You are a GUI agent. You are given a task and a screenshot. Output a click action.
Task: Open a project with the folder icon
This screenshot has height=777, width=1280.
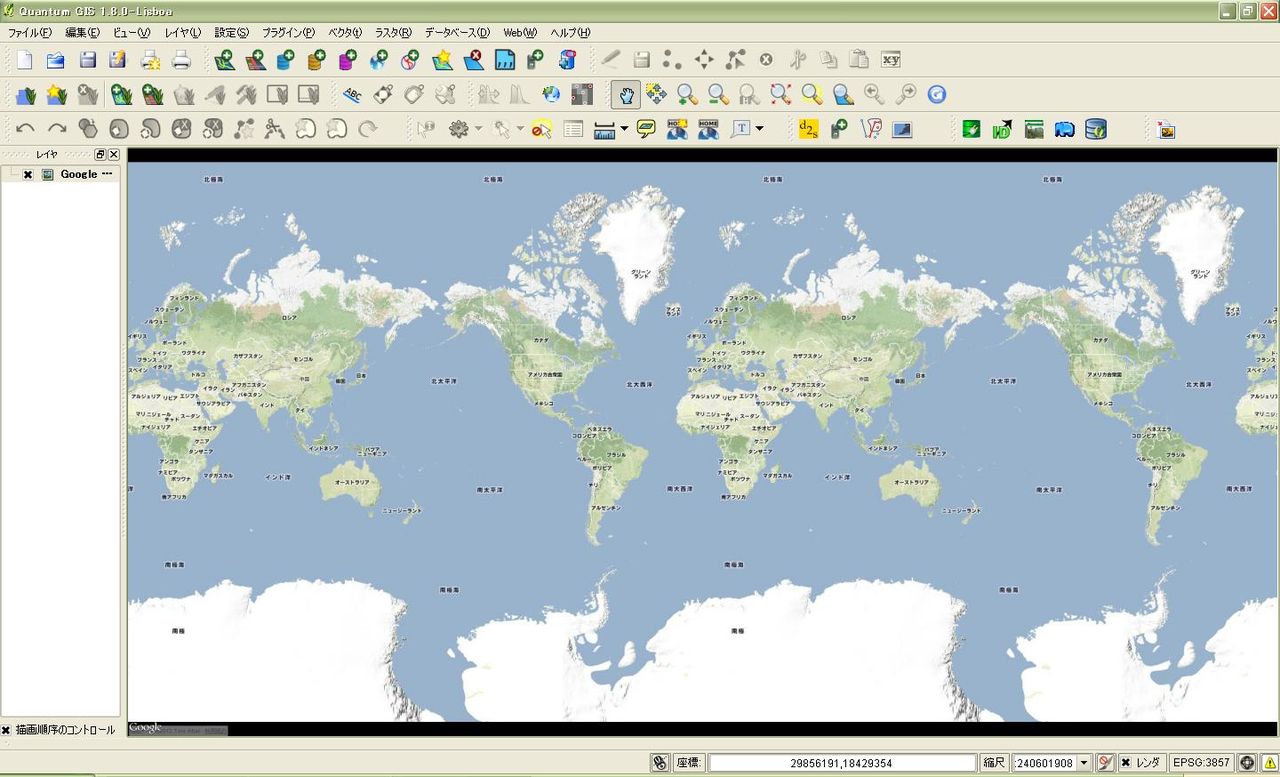[55, 60]
